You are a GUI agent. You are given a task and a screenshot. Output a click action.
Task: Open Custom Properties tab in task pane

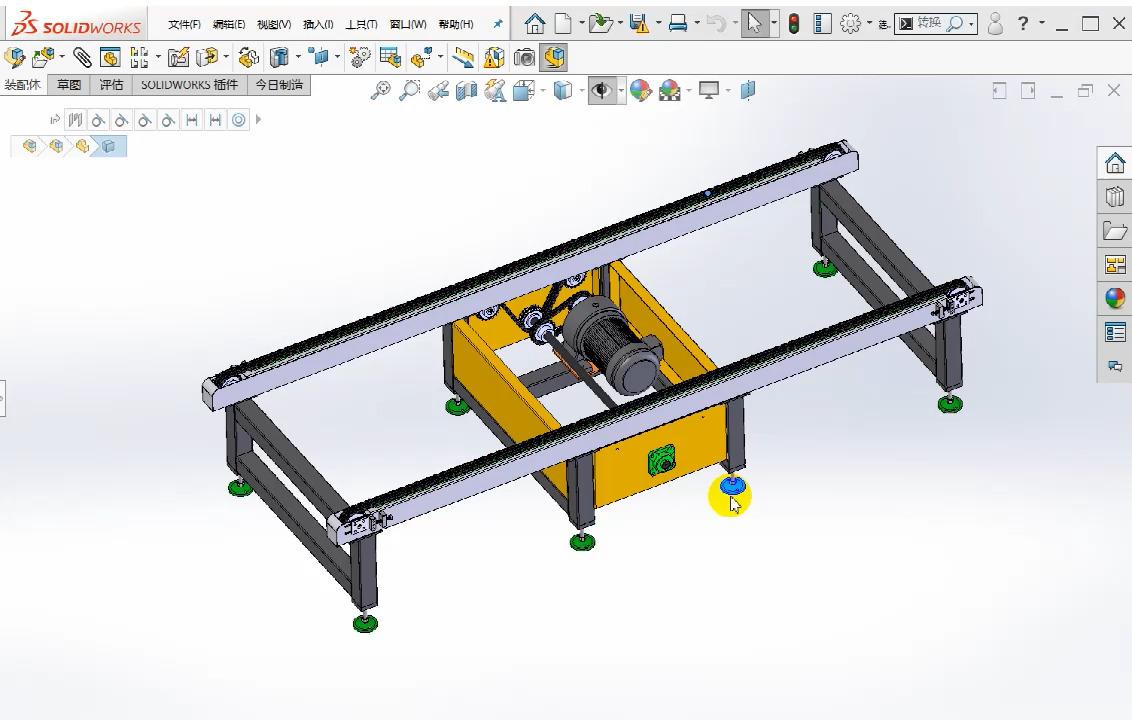[1115, 332]
